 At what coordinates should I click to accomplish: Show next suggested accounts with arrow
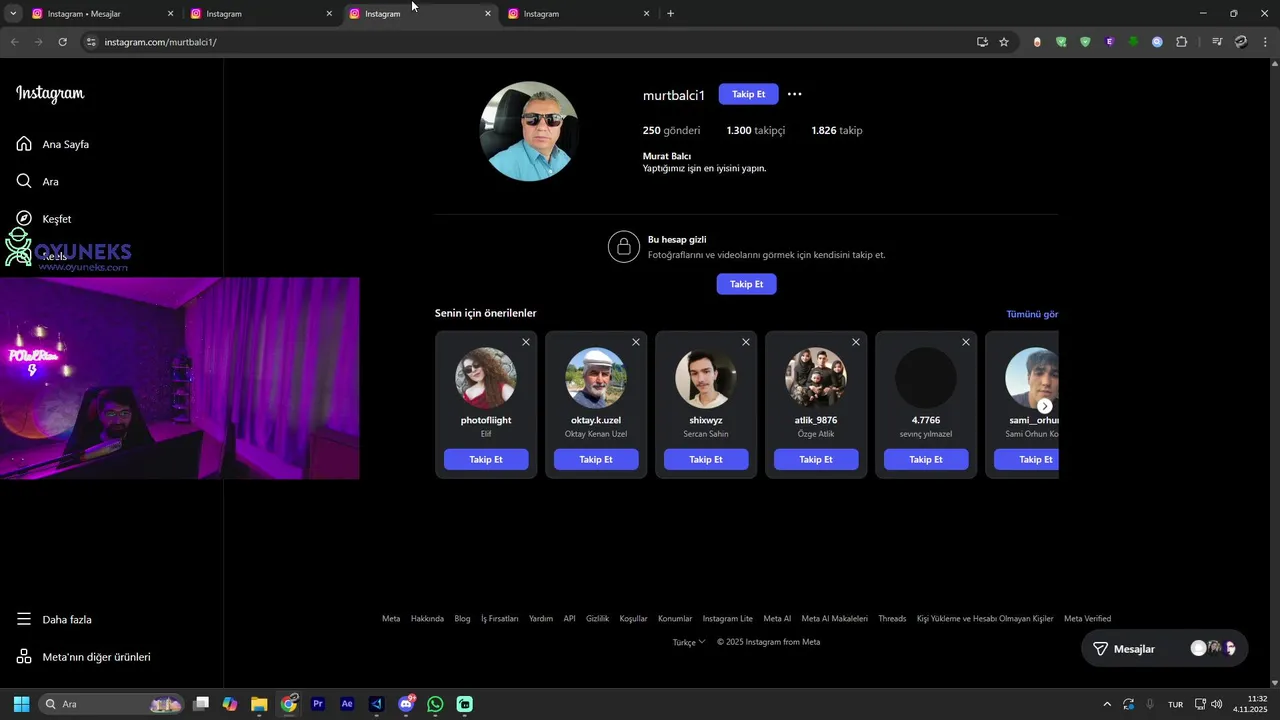click(1045, 406)
